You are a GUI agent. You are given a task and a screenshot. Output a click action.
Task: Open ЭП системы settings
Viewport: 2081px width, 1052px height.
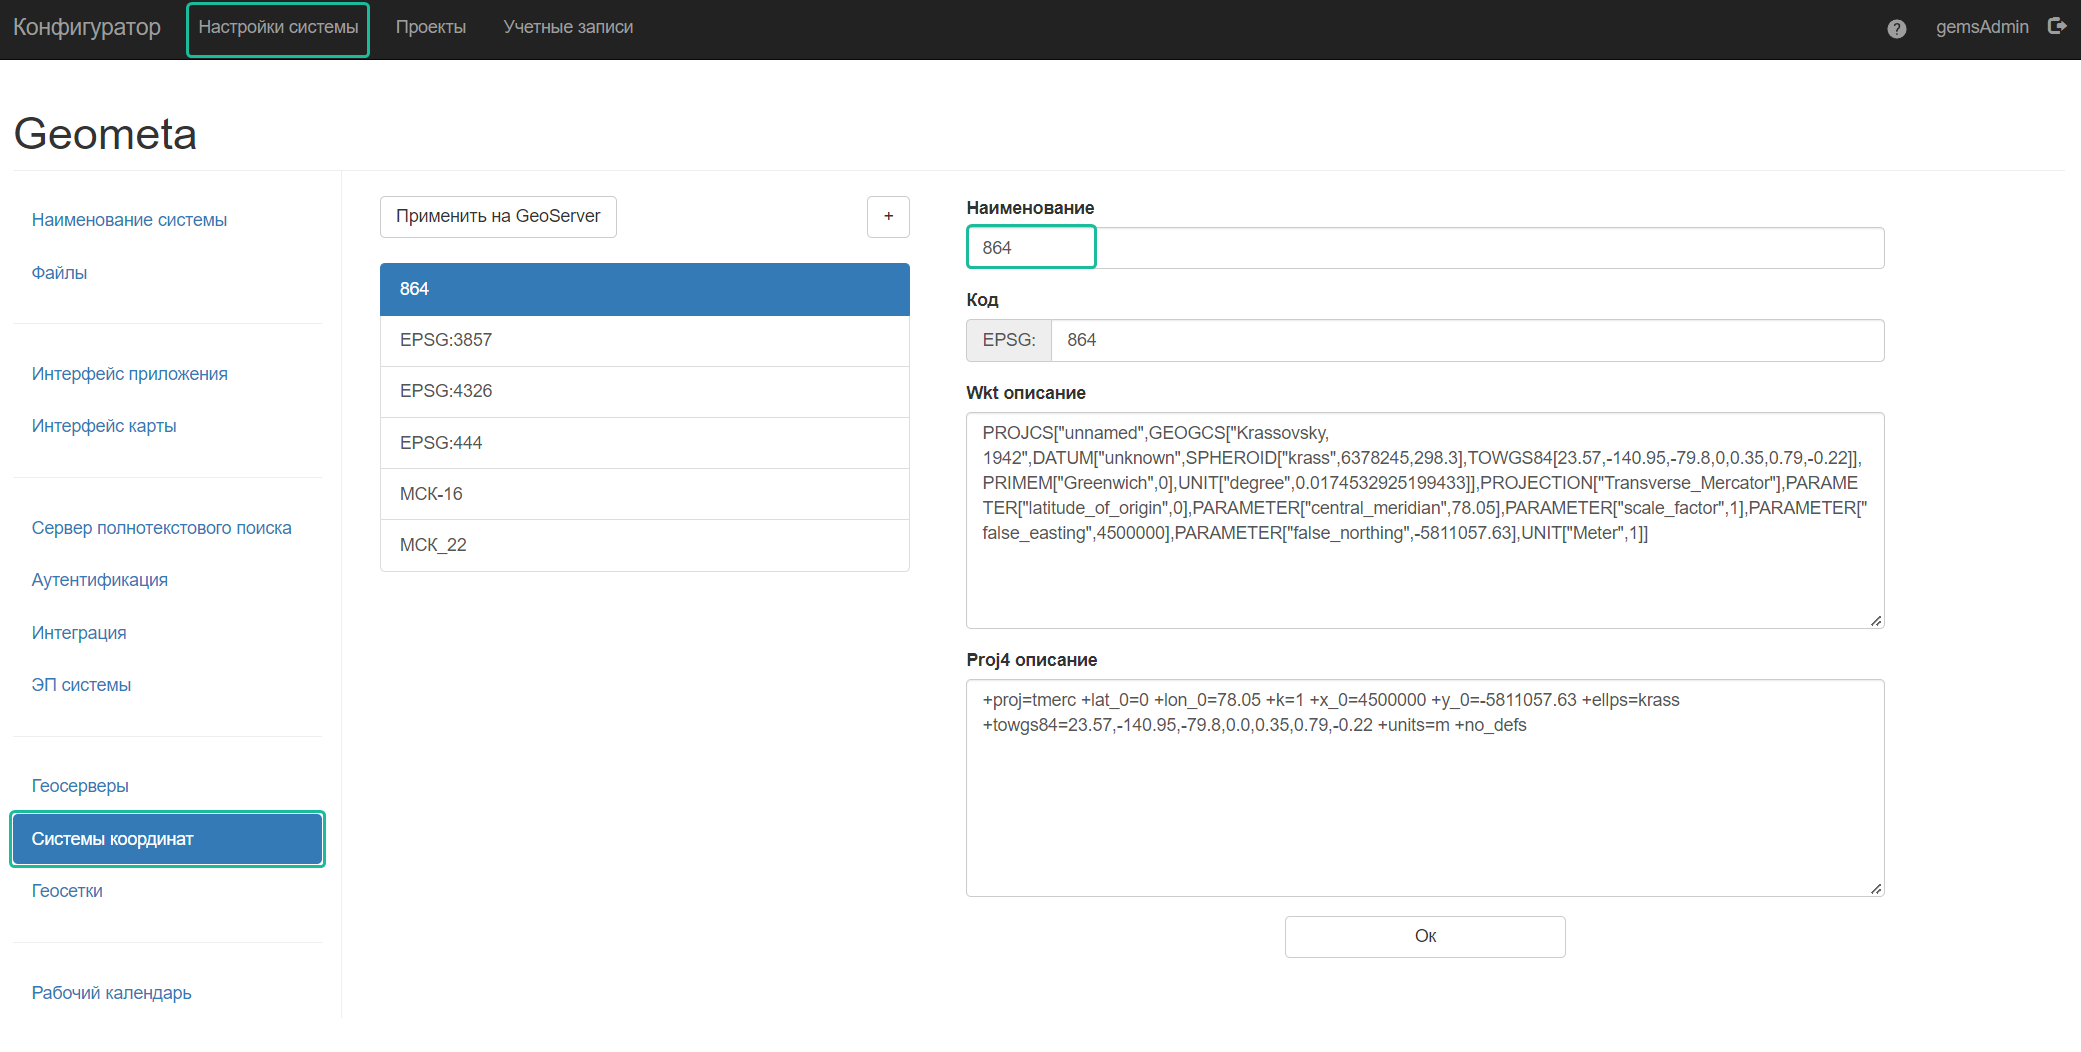81,685
